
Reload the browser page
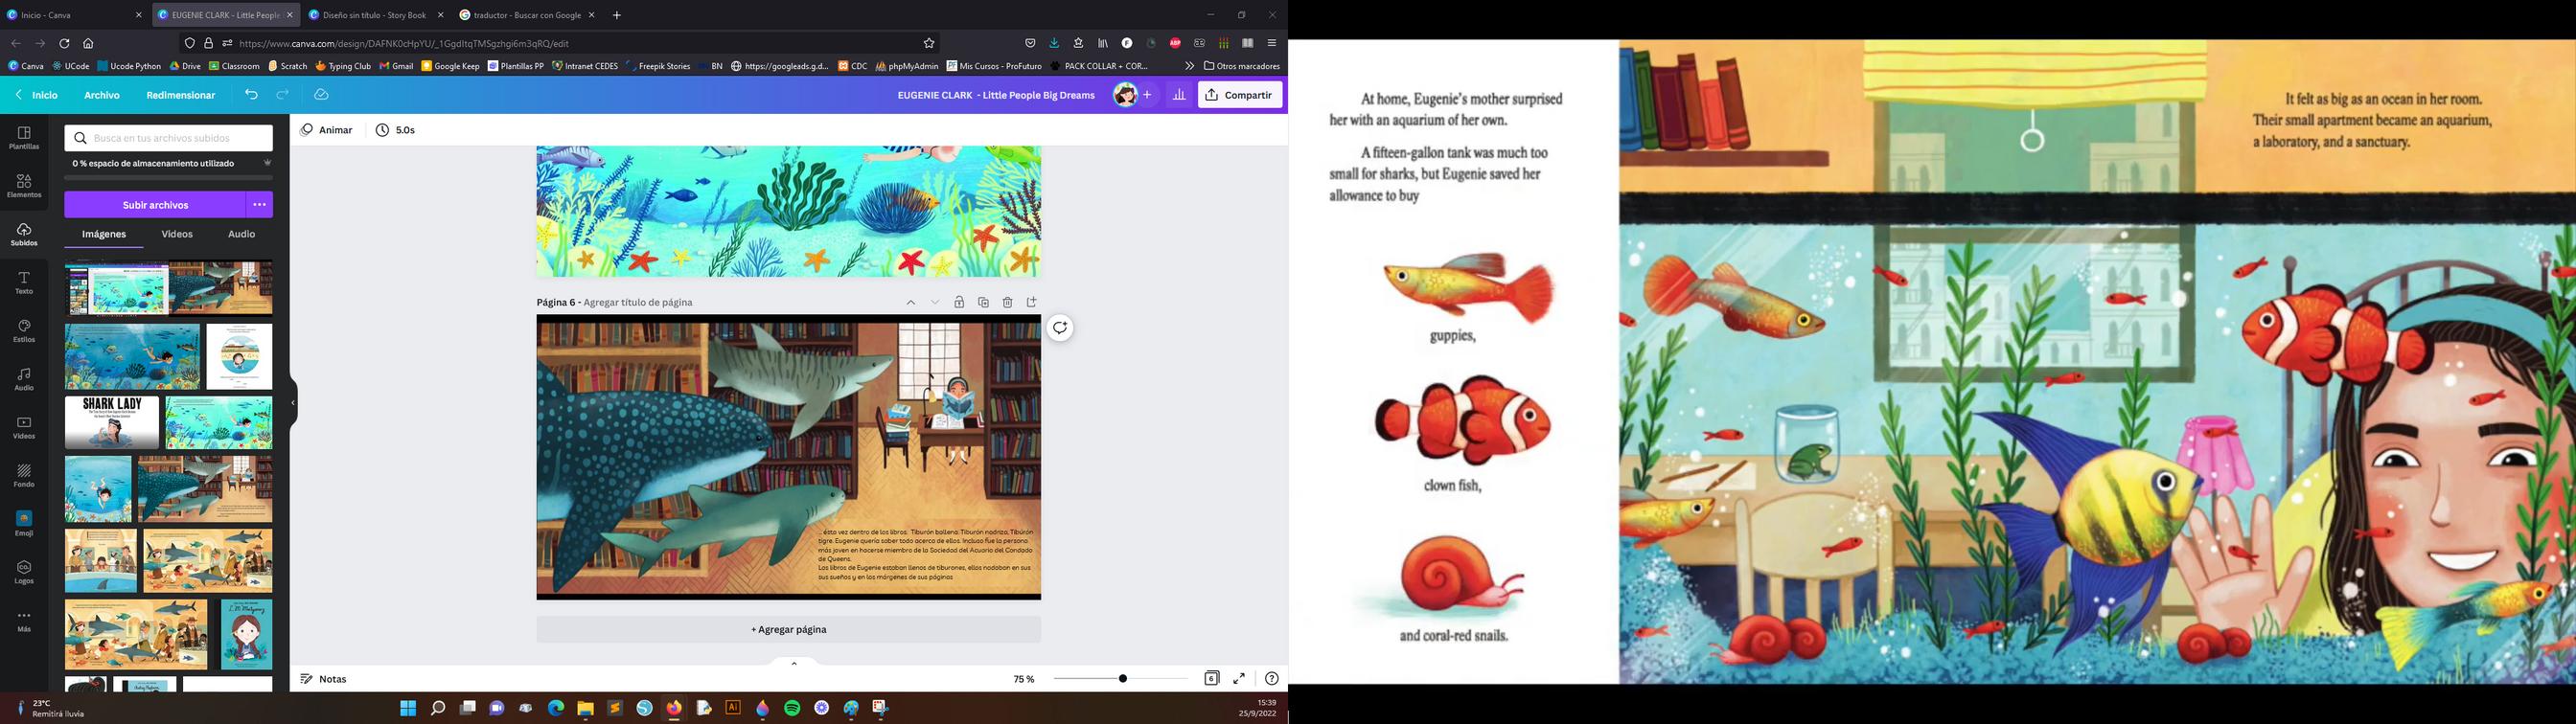click(64, 43)
